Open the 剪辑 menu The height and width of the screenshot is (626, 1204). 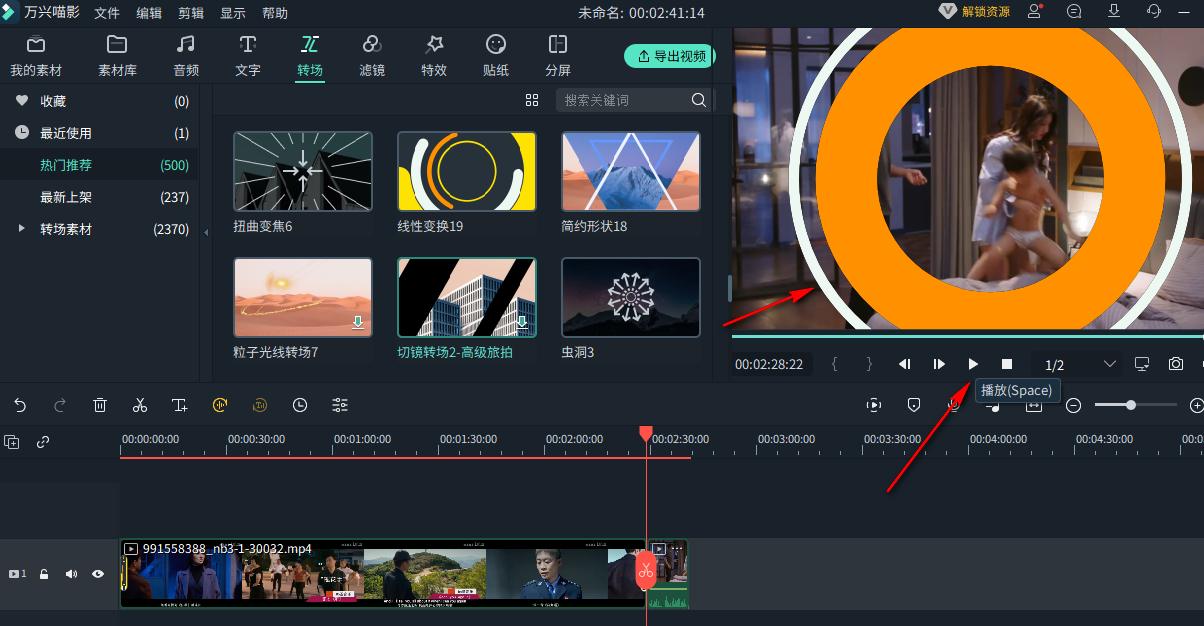[191, 13]
